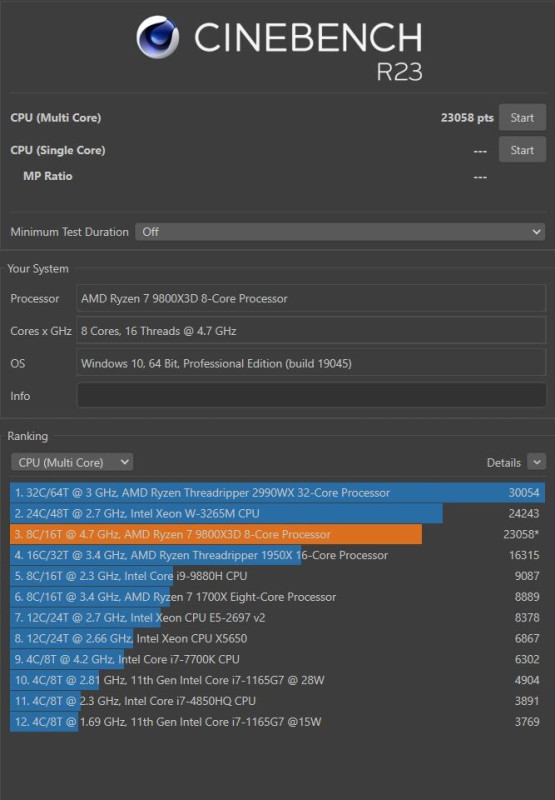Expand the Details arrow in Ranking
555x800 pixels.
coord(536,462)
